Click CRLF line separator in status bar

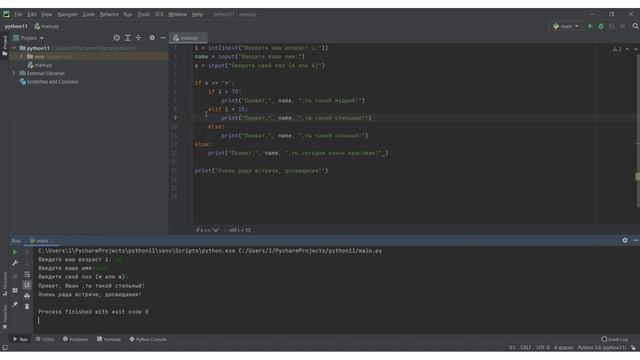pos(525,348)
